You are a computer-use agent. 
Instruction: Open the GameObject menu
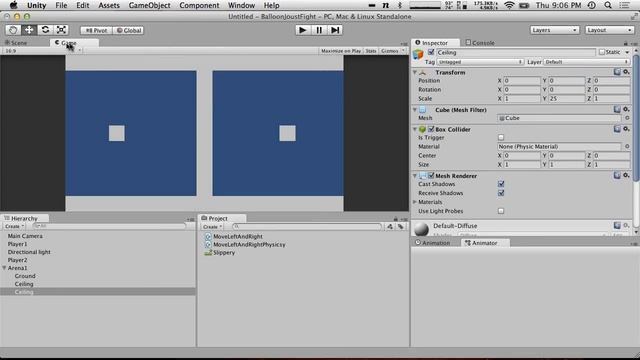coord(149,5)
